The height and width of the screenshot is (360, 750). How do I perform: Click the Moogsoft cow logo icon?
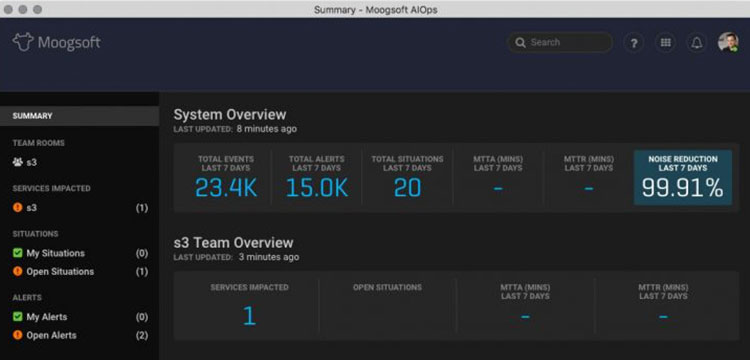pos(22,42)
